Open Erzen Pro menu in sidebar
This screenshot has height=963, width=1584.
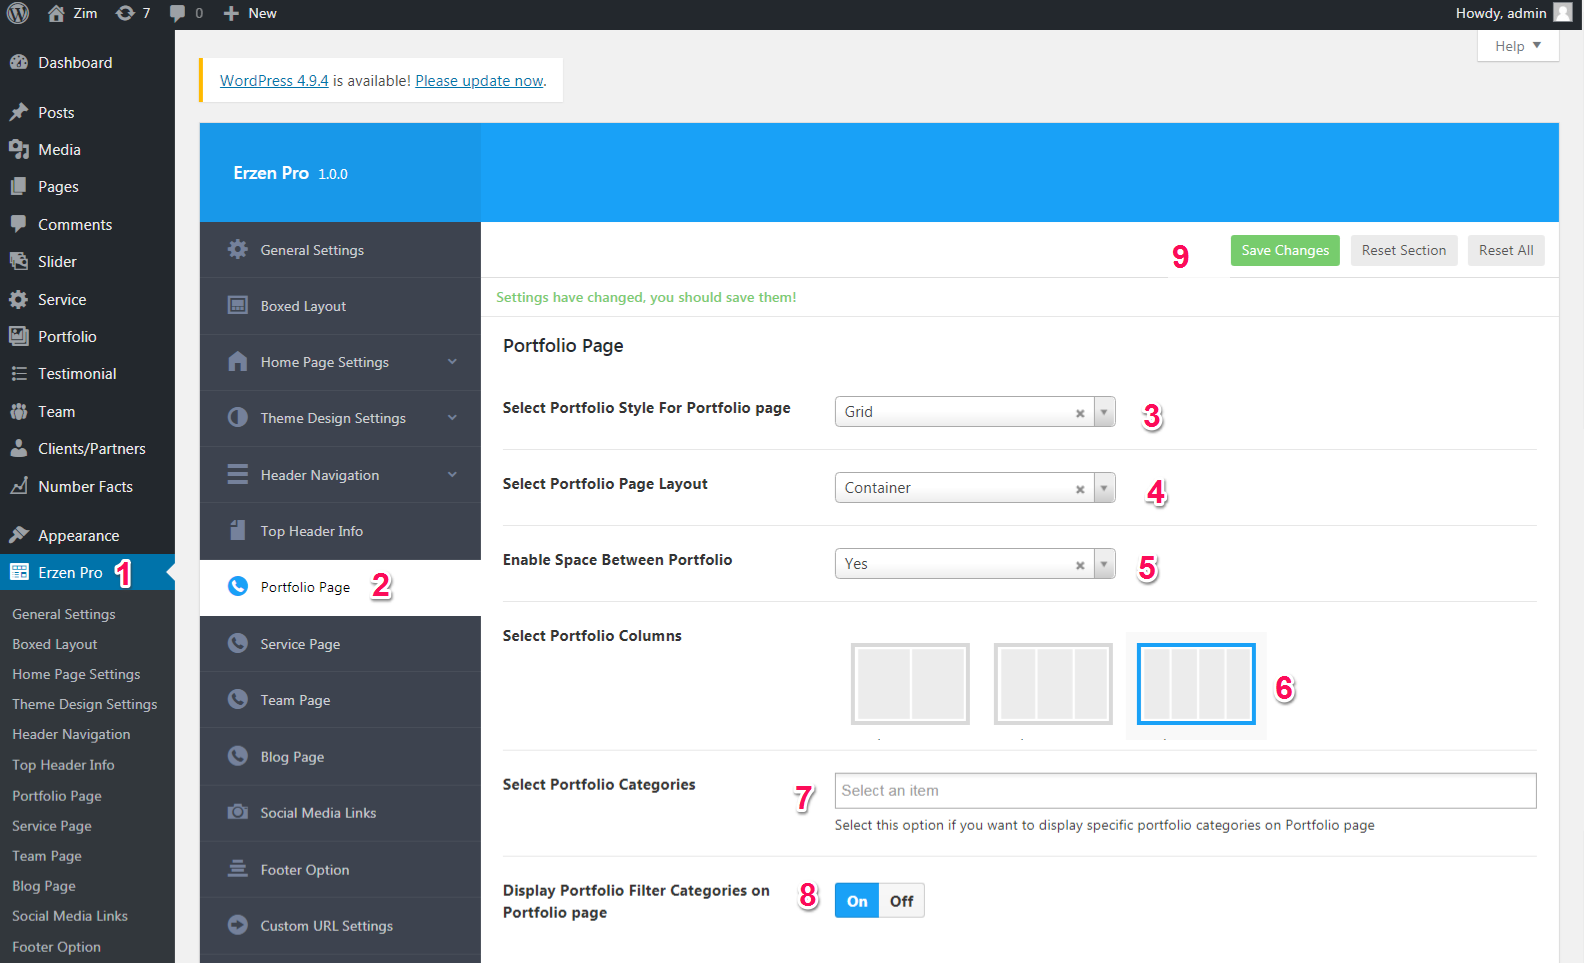tap(87, 572)
